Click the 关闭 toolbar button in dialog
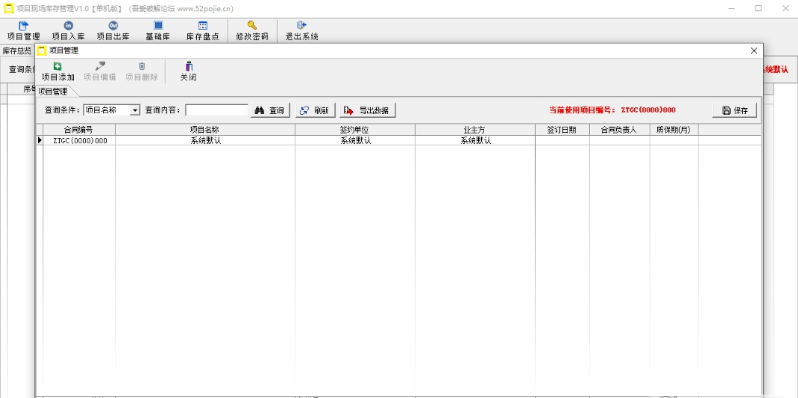This screenshot has height=398, width=798. (188, 72)
